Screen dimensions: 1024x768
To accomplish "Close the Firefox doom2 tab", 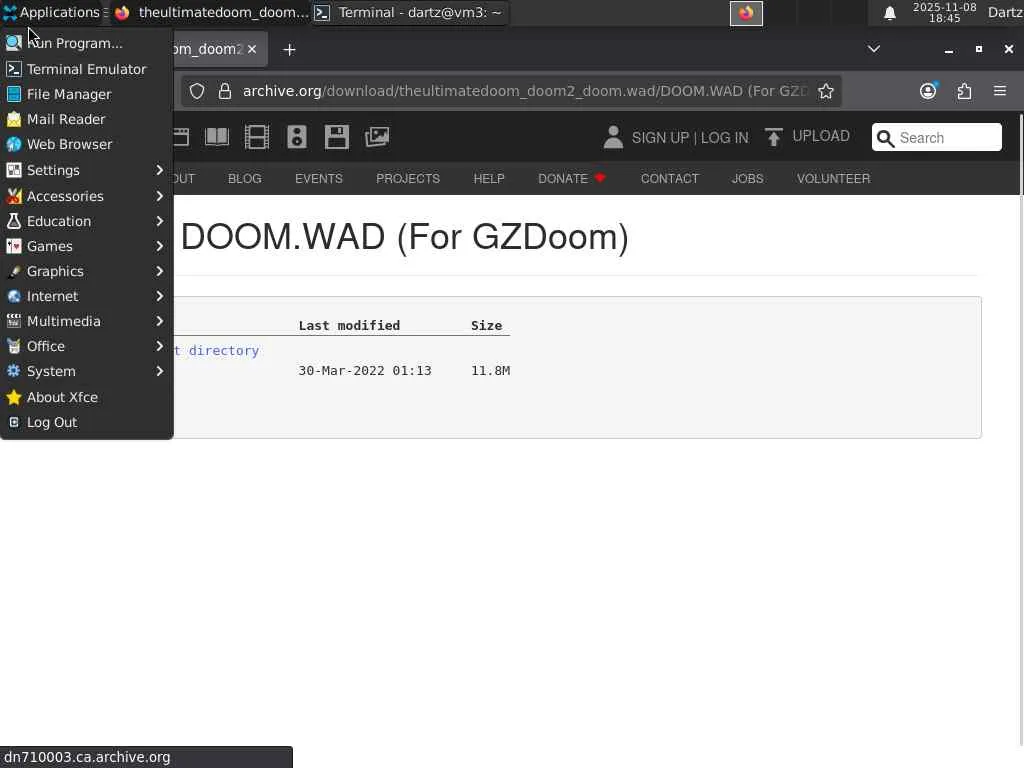I will click(x=252, y=49).
